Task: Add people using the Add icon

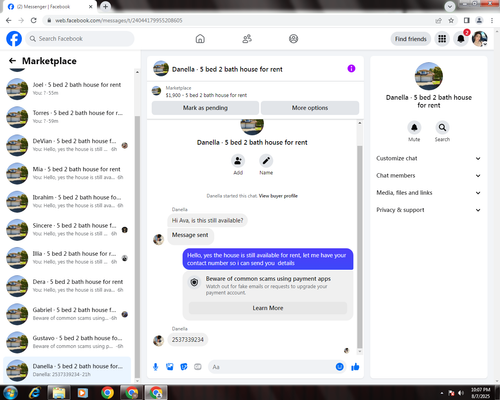Action: pos(238,161)
